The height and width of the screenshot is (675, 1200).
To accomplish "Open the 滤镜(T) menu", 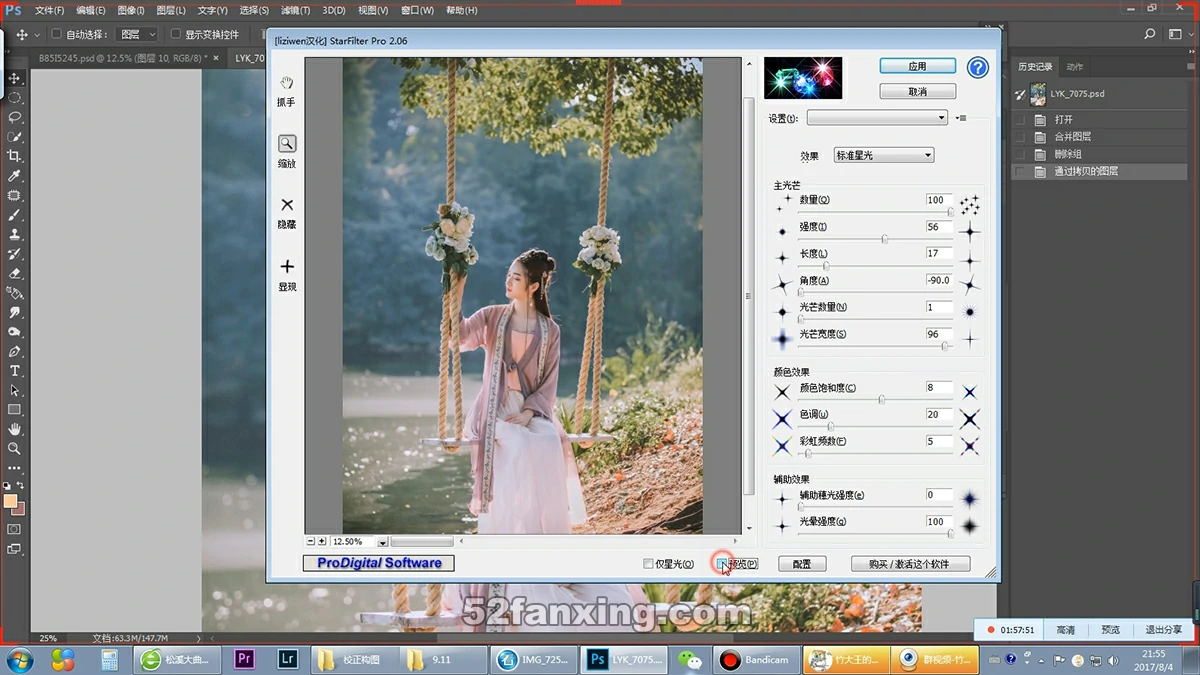I will click(x=295, y=10).
